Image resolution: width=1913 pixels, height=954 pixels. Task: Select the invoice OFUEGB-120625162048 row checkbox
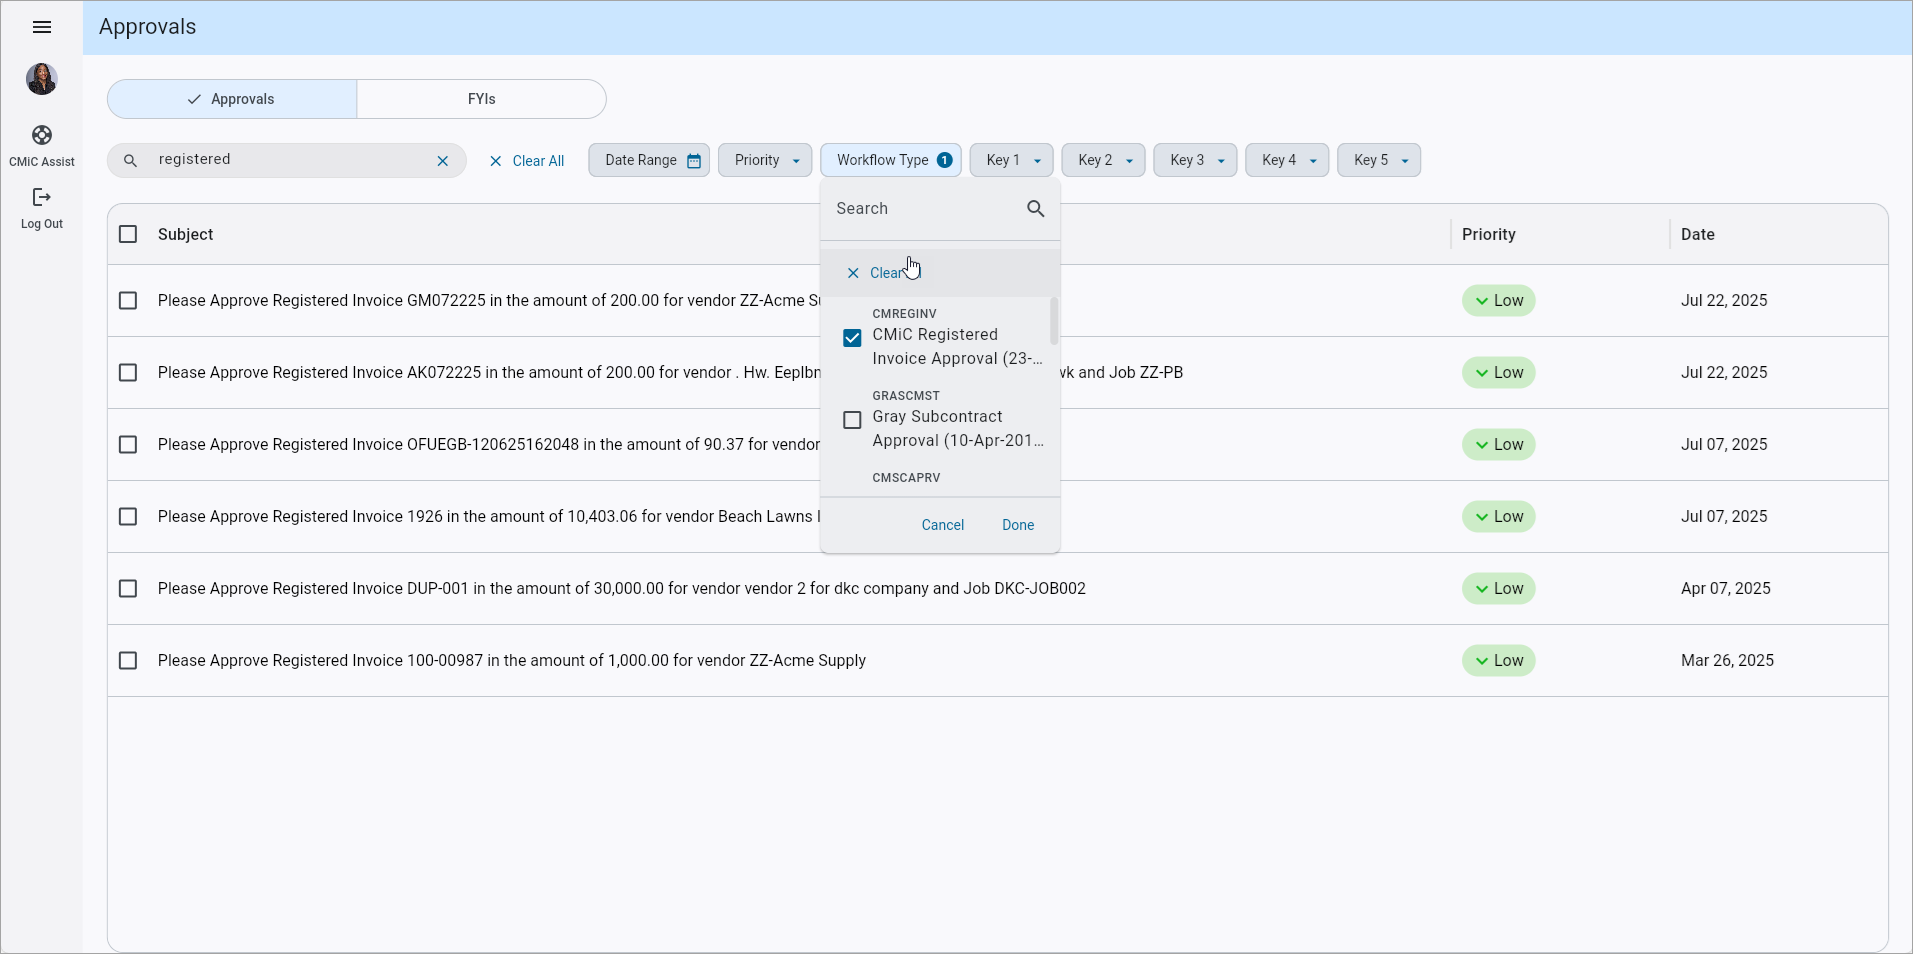pos(128,445)
